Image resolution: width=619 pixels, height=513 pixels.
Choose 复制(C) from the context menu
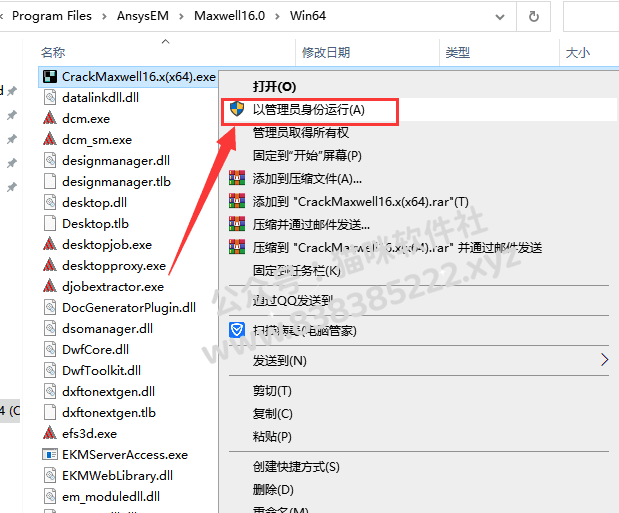[x=273, y=413]
